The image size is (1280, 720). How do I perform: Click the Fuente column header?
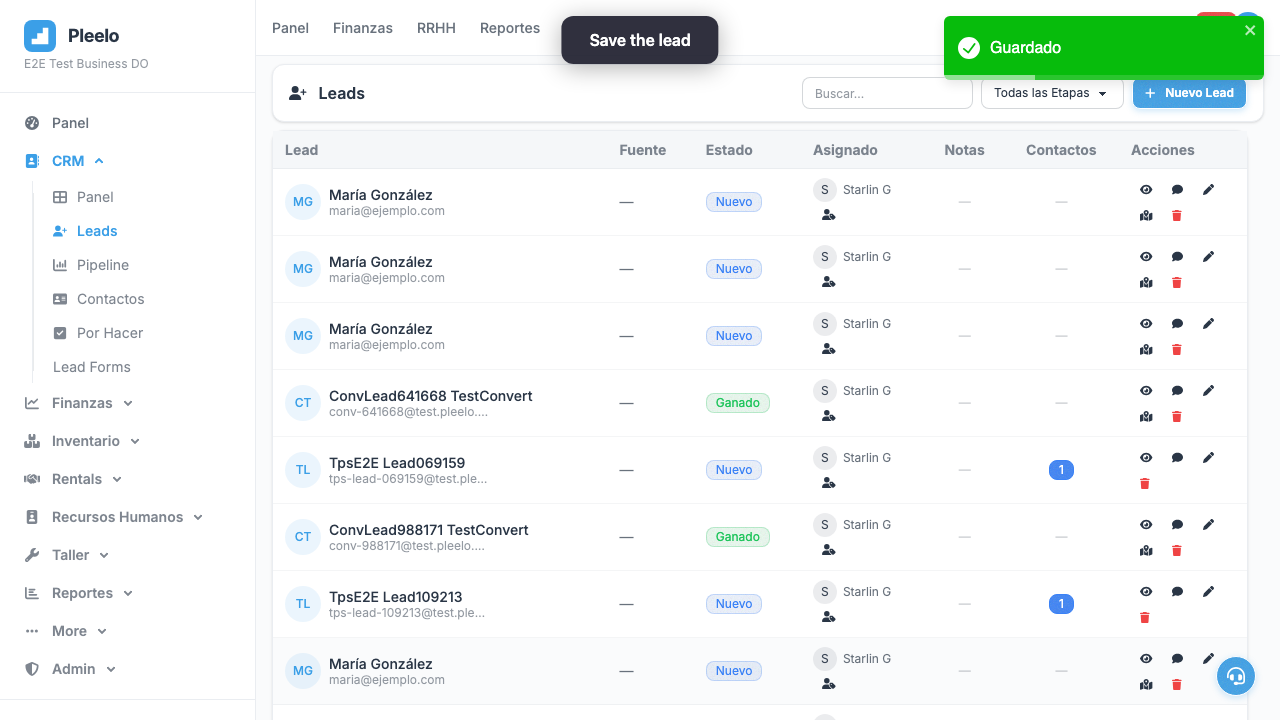point(643,150)
